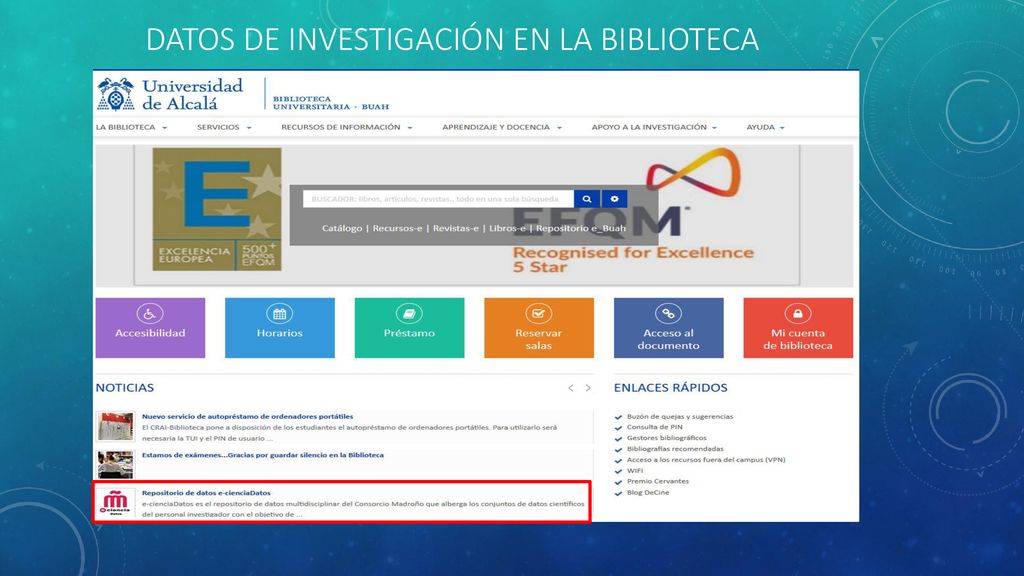
Task: Click the exam silence news thumbnail
Action: [x=116, y=464]
